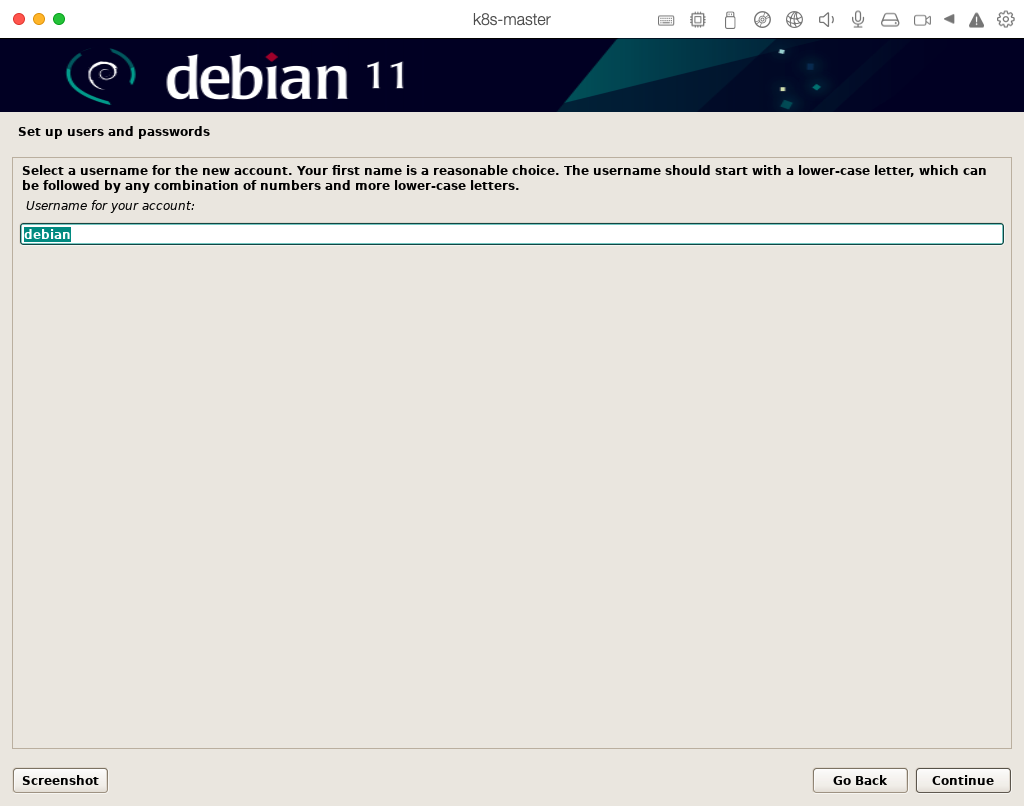This screenshot has height=806, width=1024.
Task: Click the network globe icon
Action: click(794, 20)
